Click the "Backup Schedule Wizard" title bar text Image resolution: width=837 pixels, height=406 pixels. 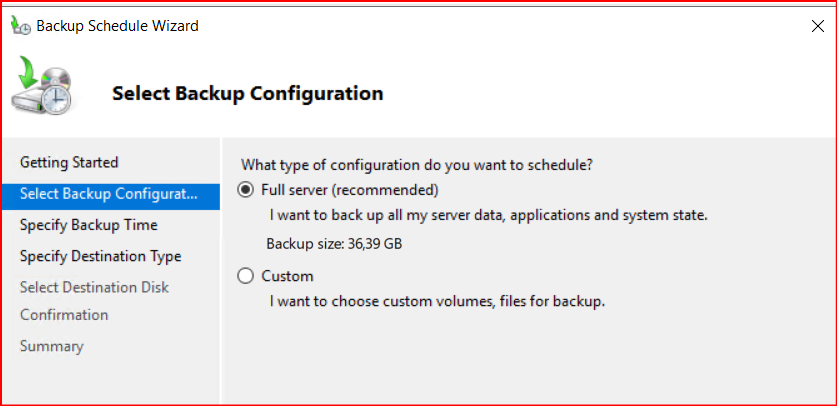(x=117, y=26)
